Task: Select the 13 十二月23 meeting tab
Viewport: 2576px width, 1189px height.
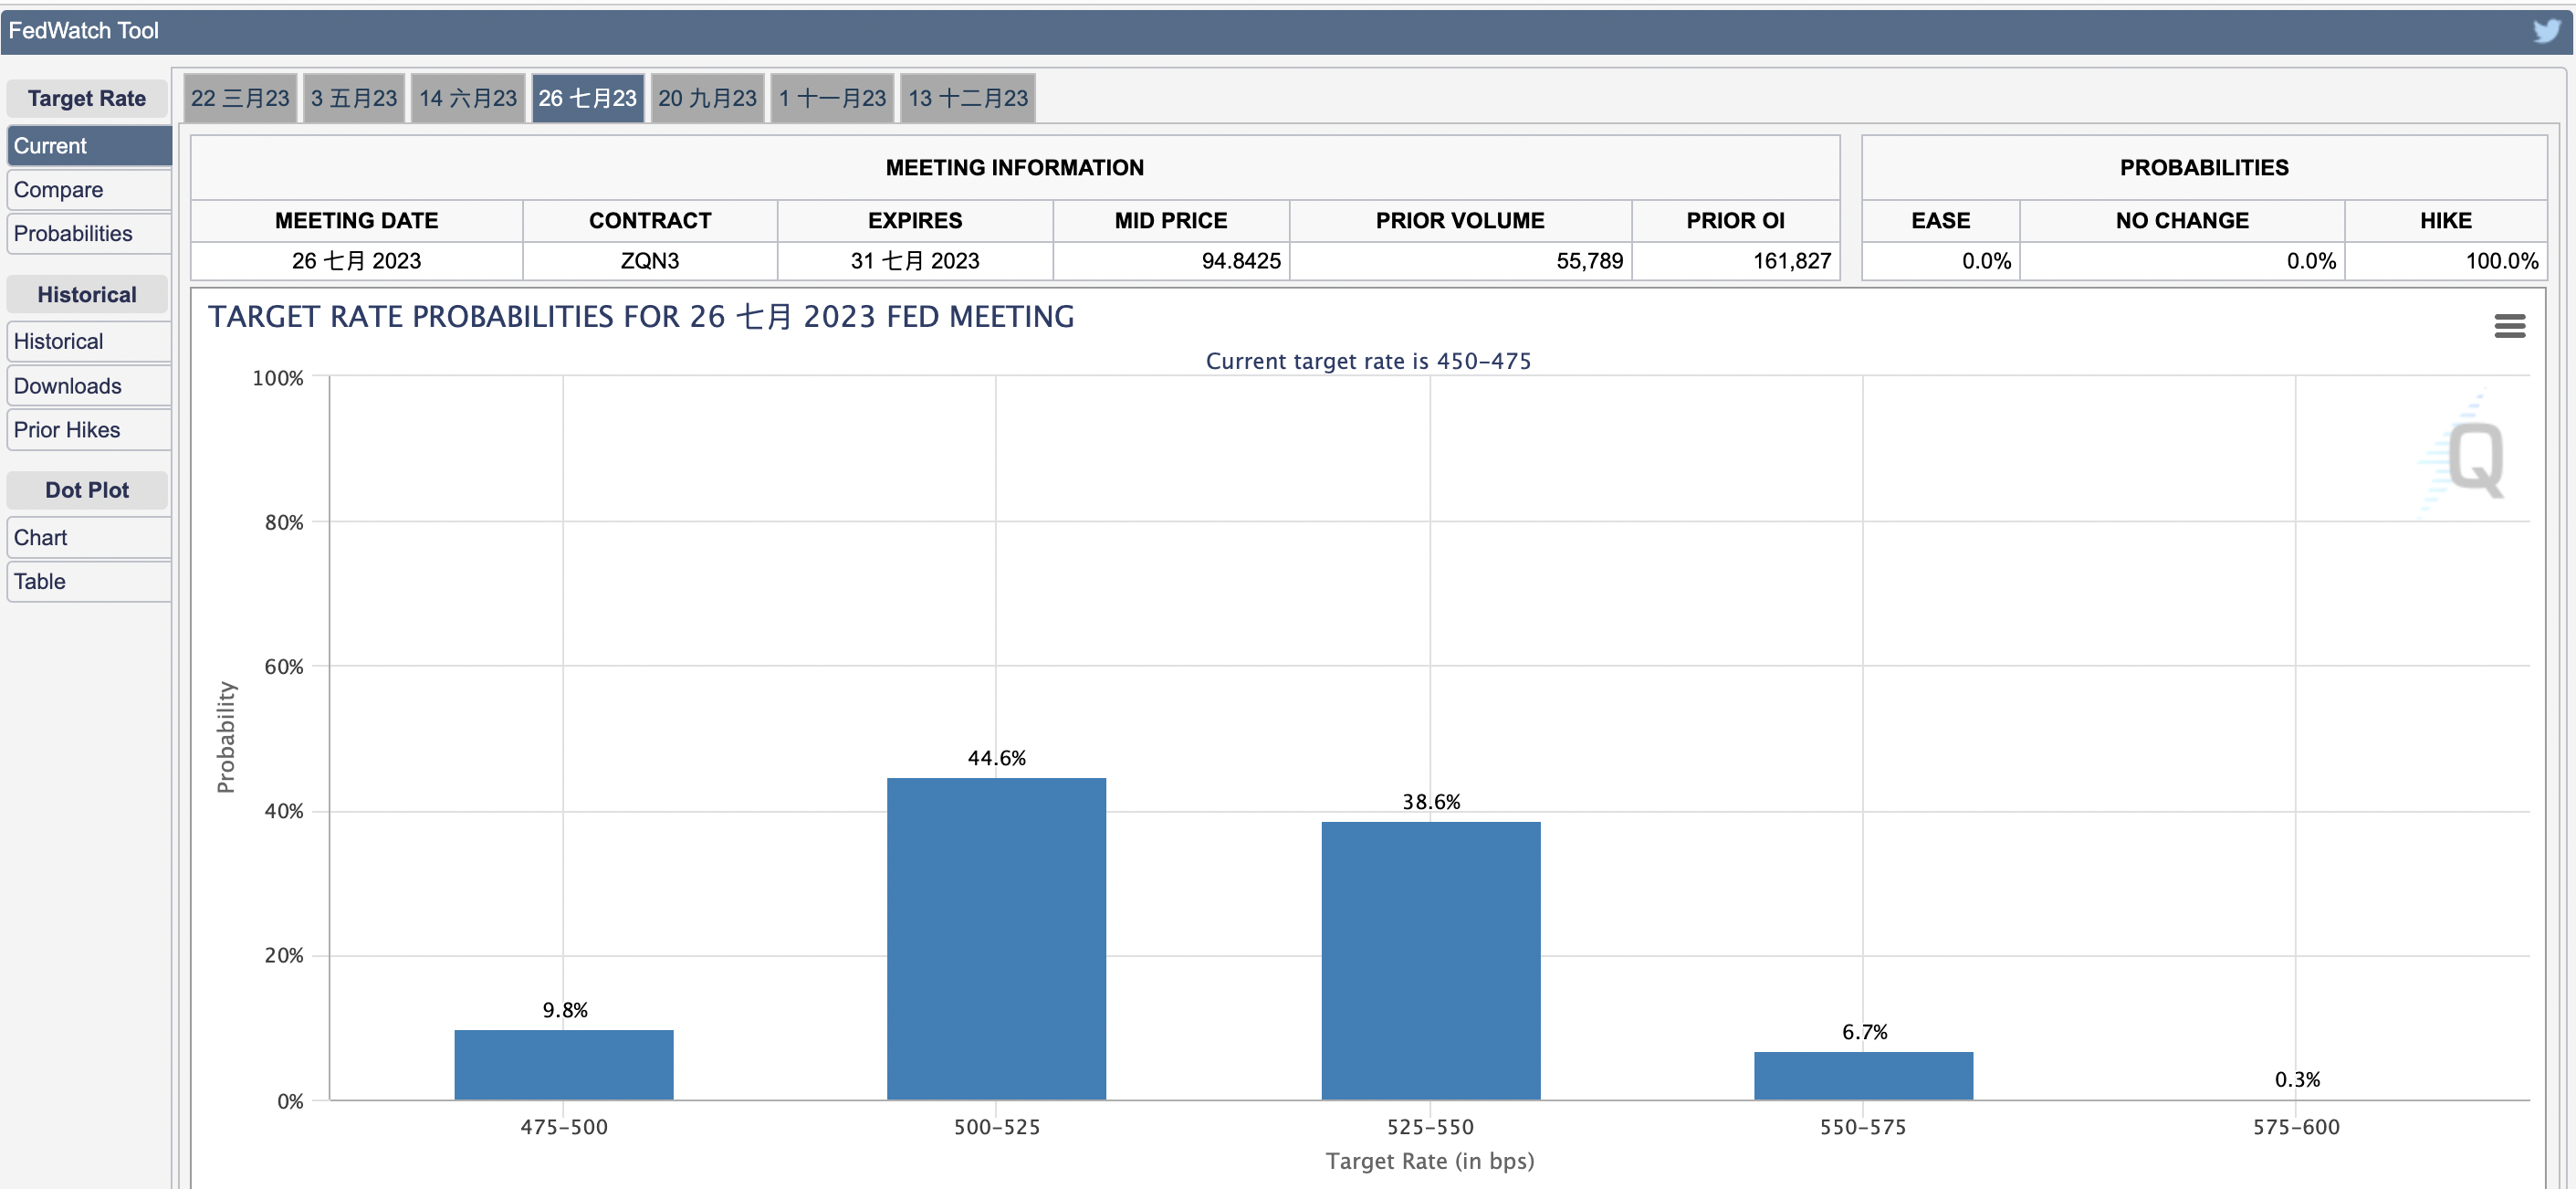Action: 968,98
